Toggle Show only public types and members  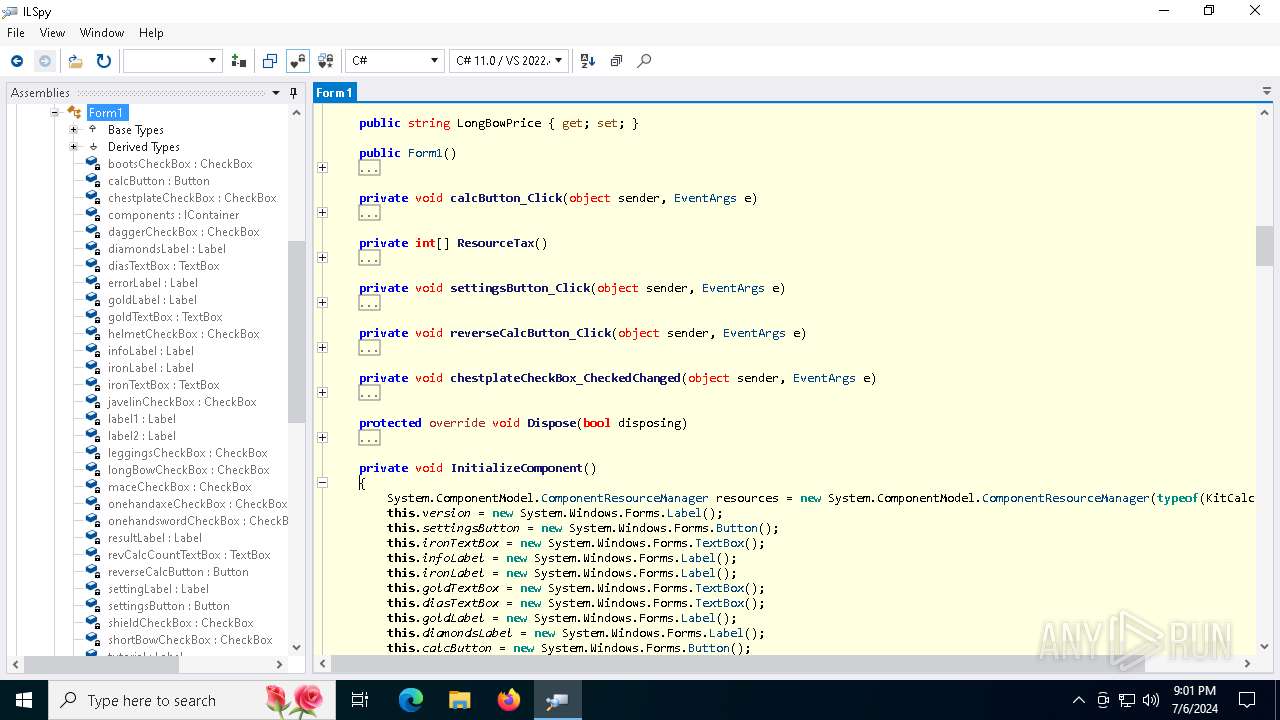tap(269, 61)
